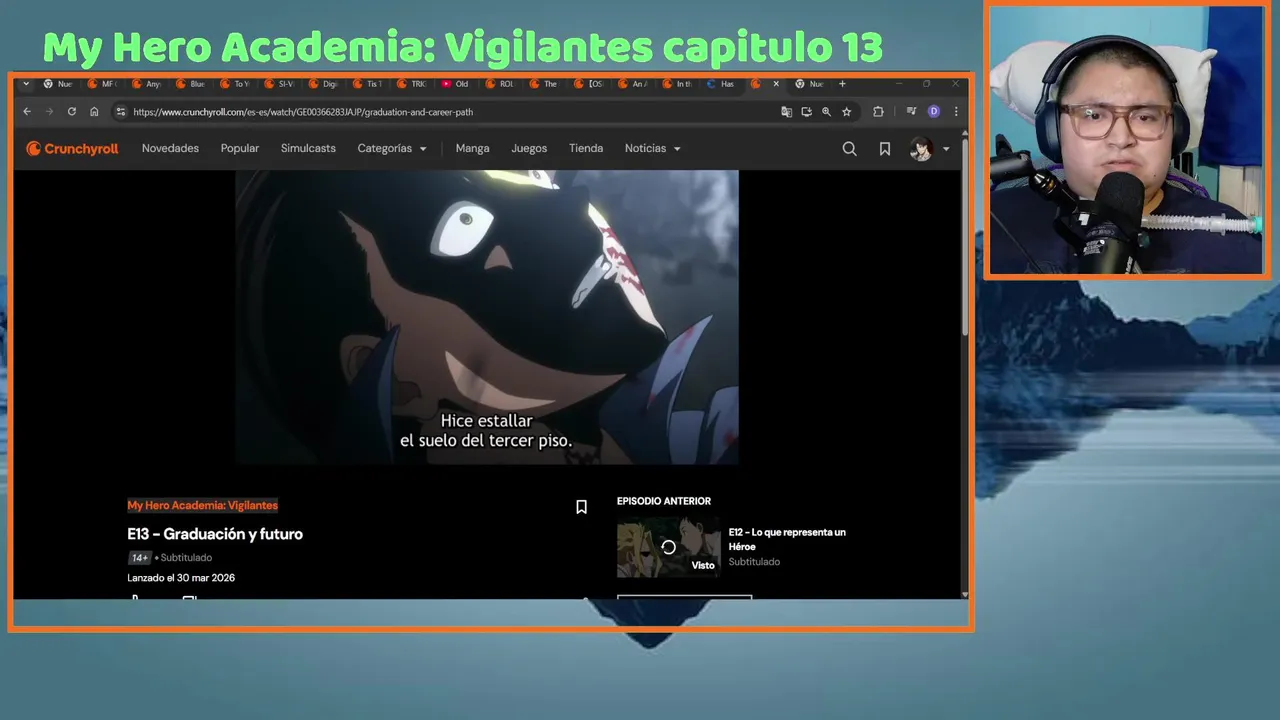Image resolution: width=1280 pixels, height=720 pixels.
Task: Add episode to watchlist bookmark icon
Action: coord(581,507)
